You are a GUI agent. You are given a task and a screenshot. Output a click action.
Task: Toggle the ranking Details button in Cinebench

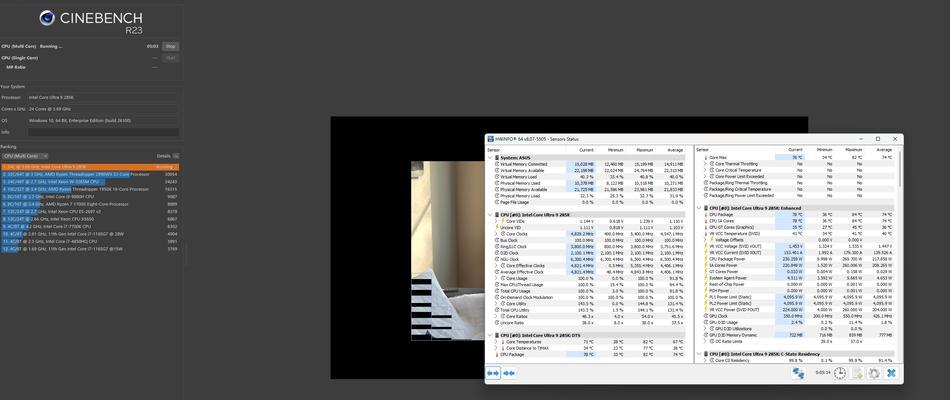[x=176, y=156]
